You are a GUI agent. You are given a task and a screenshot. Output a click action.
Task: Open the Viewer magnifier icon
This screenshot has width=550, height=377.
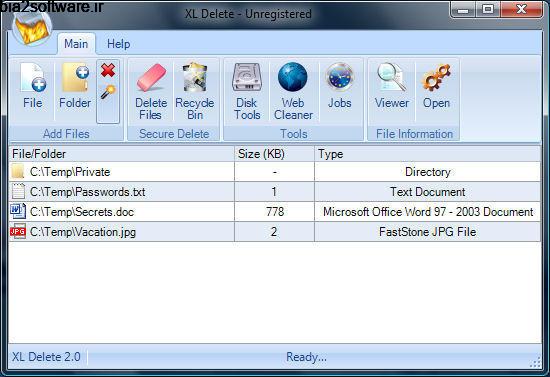[x=391, y=77]
